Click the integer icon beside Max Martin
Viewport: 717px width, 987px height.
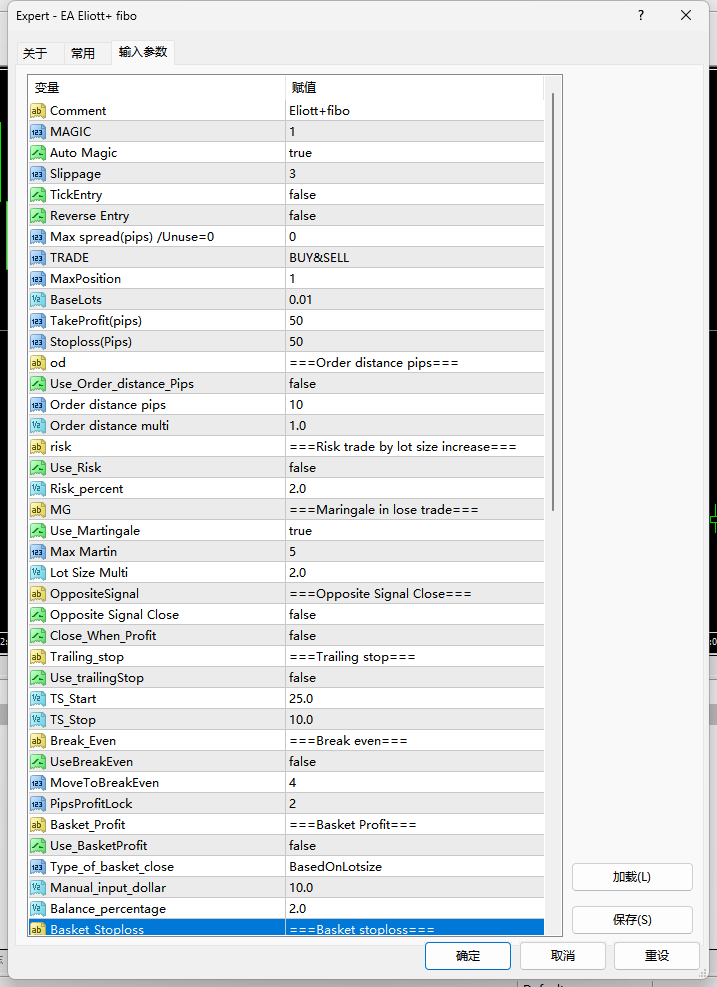(38, 551)
